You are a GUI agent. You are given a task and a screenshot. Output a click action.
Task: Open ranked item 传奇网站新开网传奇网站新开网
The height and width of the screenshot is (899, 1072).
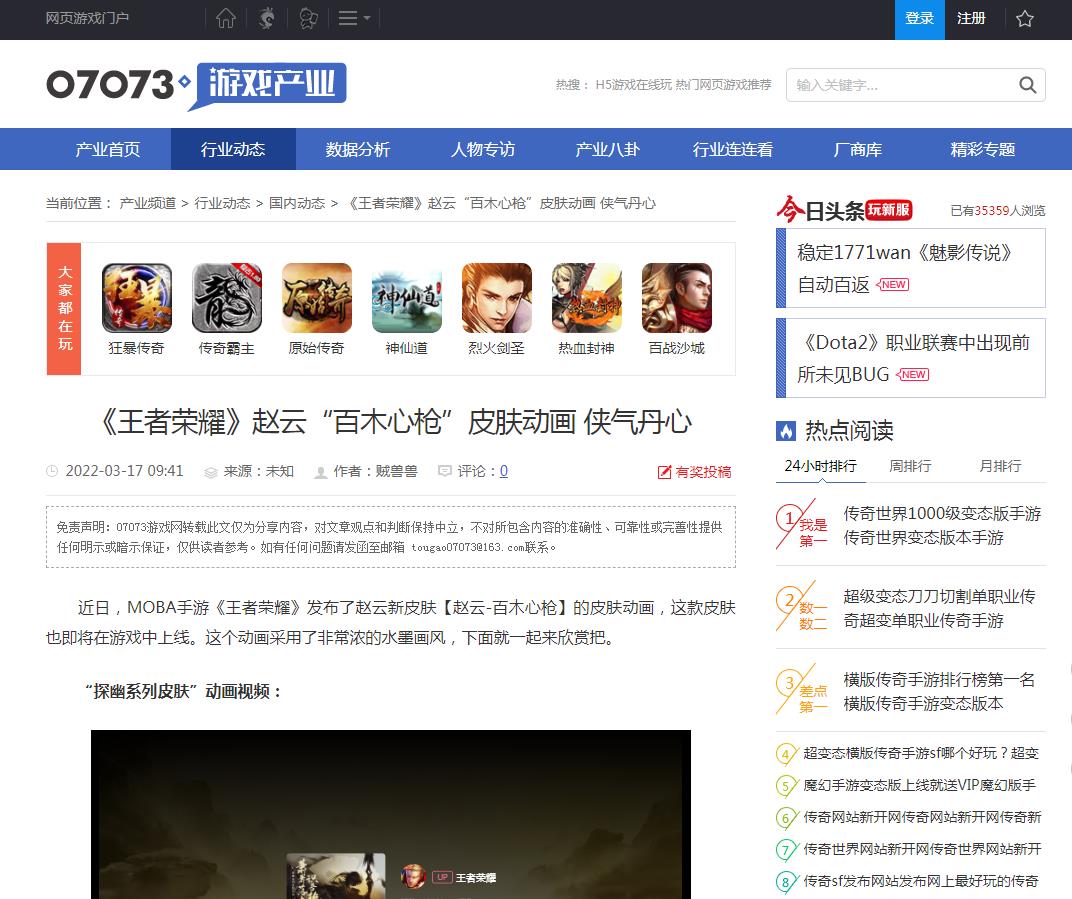click(x=922, y=817)
